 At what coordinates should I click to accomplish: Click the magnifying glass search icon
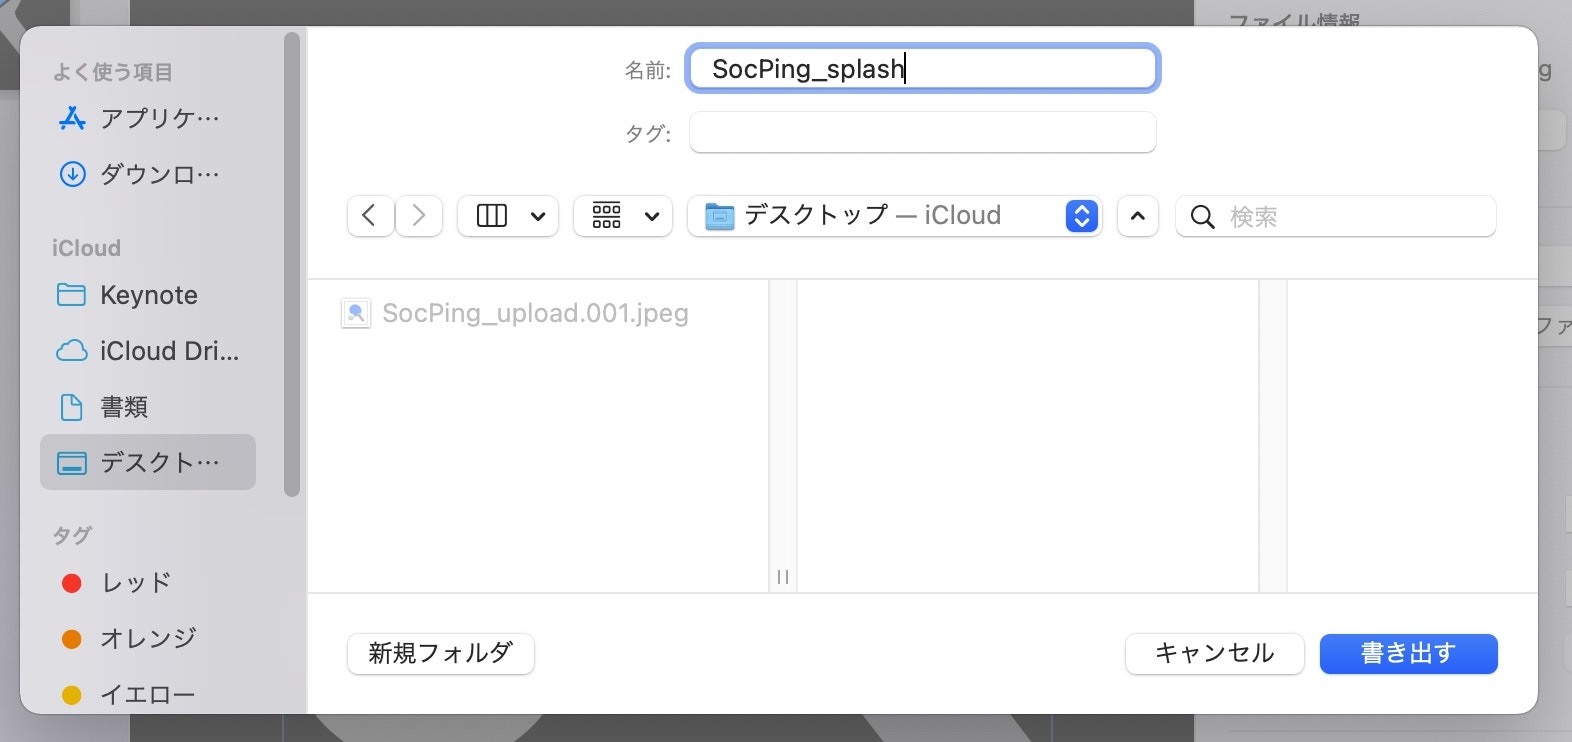tap(1203, 217)
